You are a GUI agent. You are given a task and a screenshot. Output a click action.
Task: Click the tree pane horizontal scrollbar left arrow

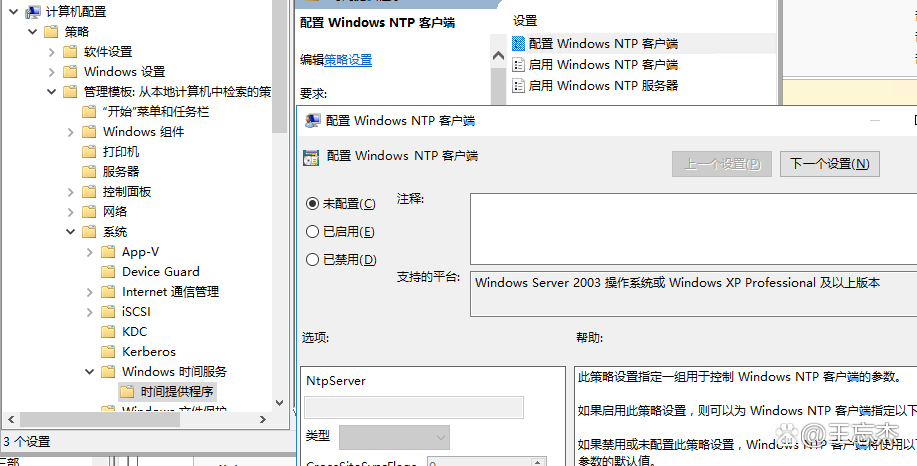pyautogui.click(x=10, y=419)
